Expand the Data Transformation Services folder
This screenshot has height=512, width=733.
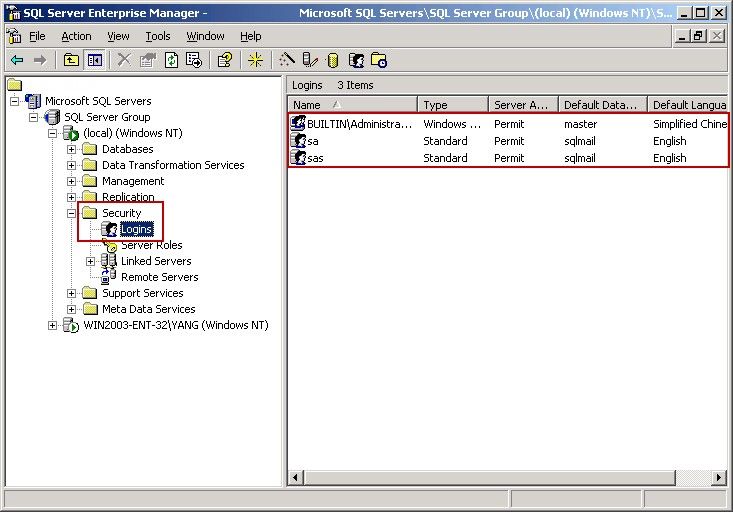click(71, 165)
